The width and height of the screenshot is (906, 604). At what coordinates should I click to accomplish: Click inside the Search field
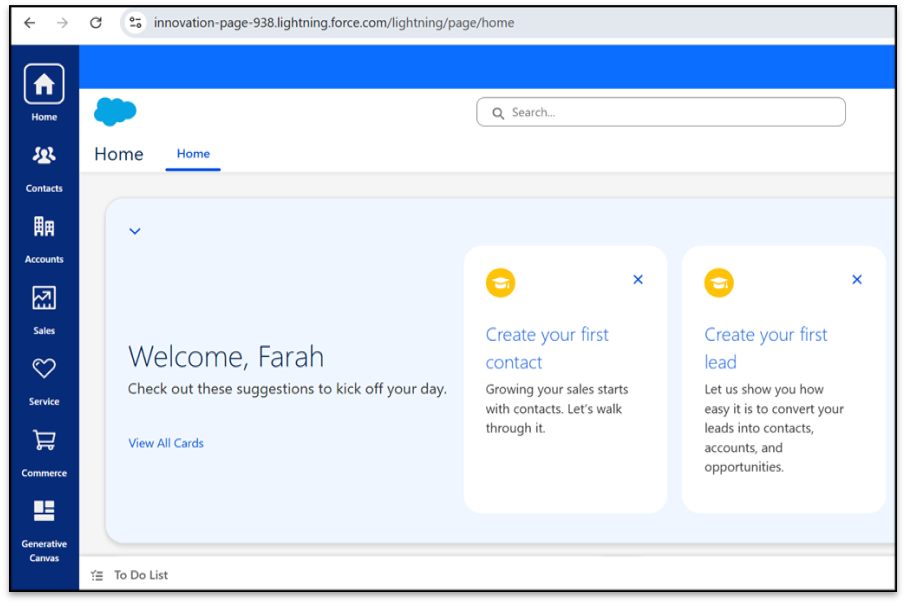click(660, 112)
